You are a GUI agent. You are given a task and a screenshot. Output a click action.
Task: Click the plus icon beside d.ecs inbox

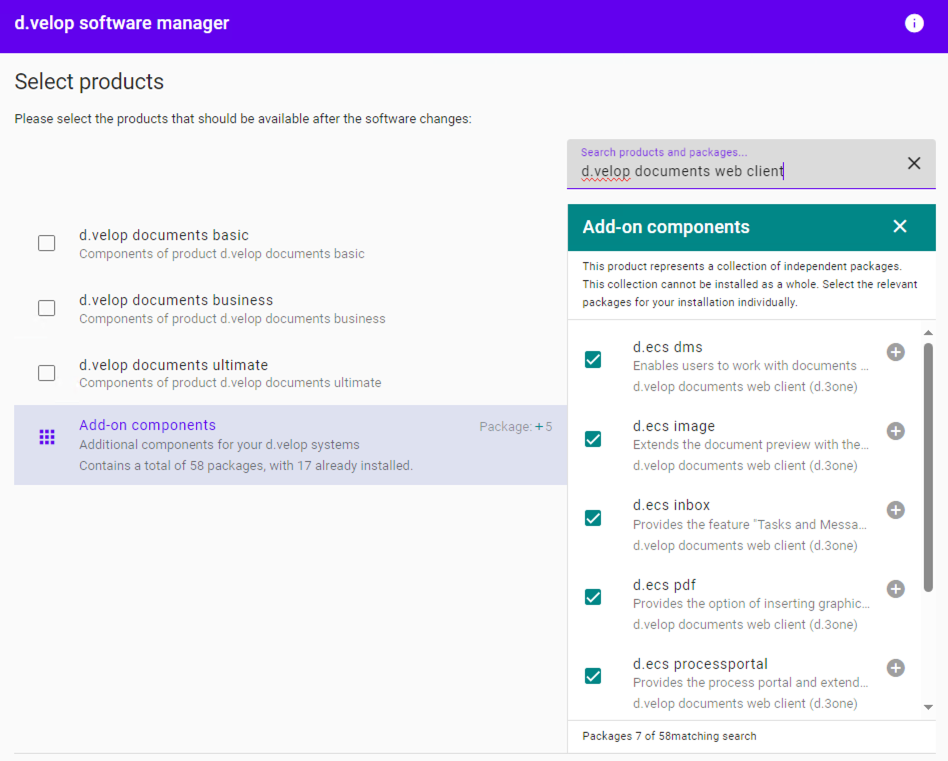coord(895,510)
